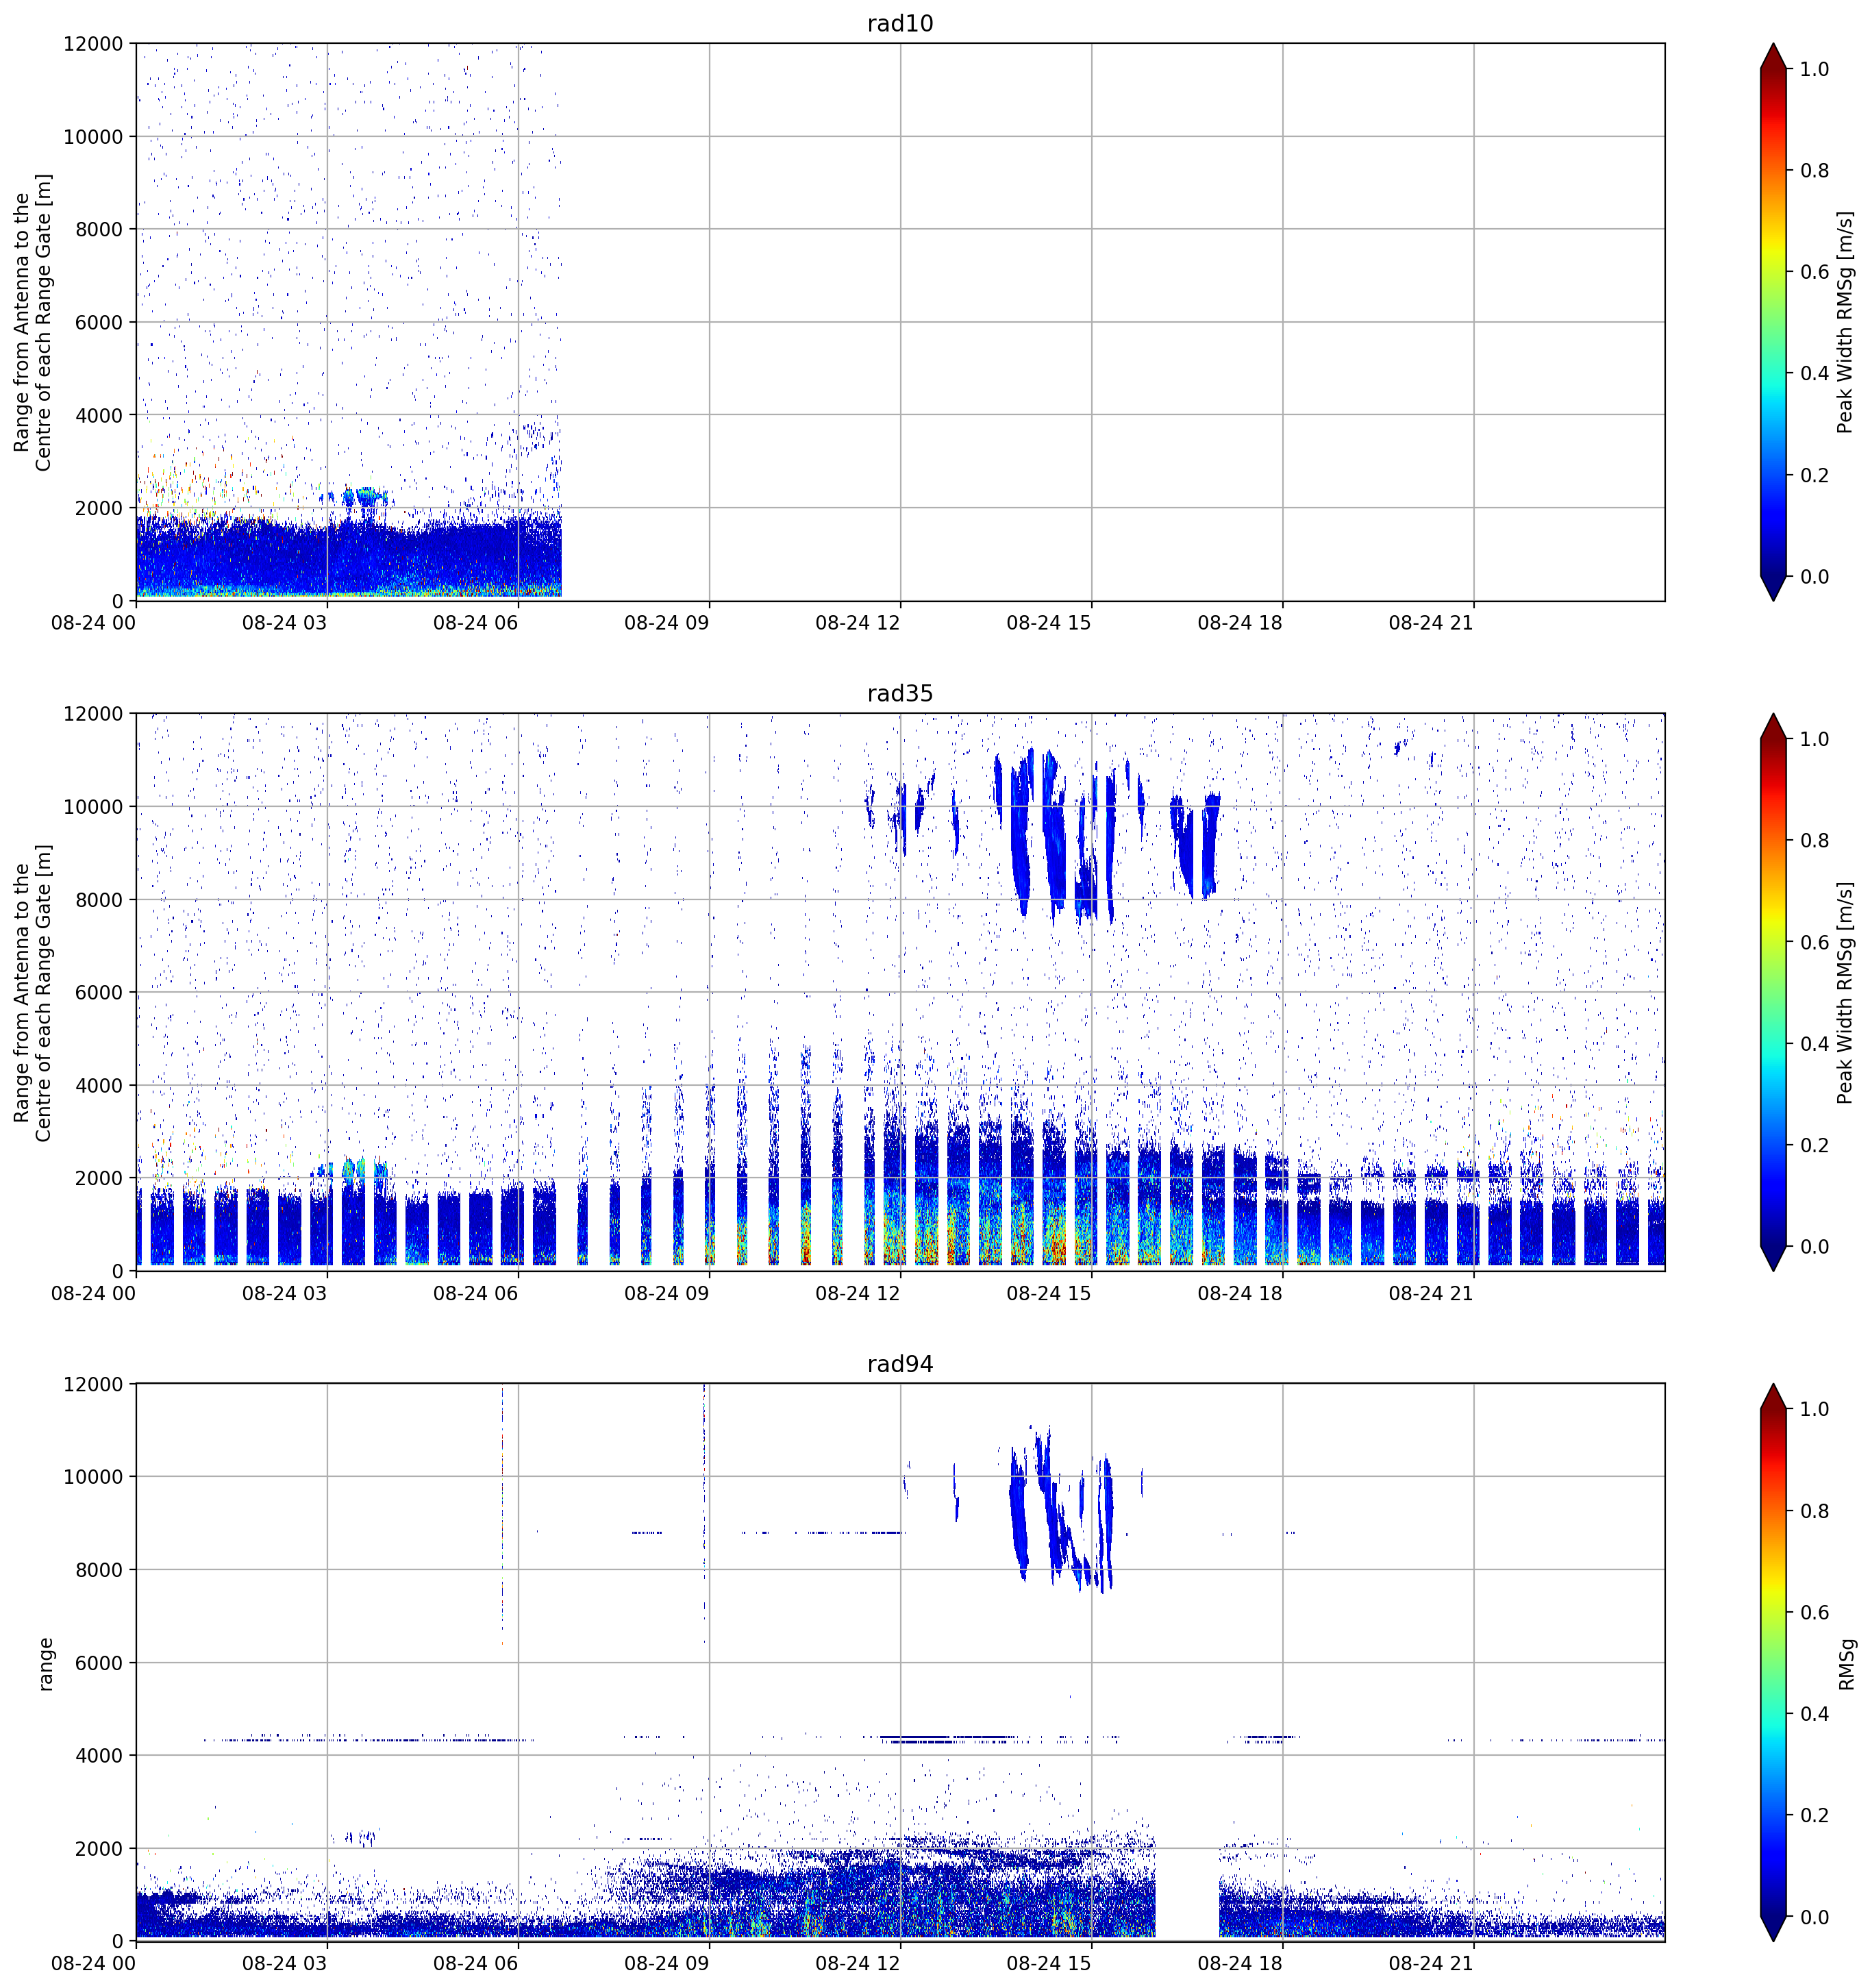Viewport: 1870px width, 1988px height.
Task: Click the '08-24 12' tick under rad10
Action: click(x=857, y=623)
